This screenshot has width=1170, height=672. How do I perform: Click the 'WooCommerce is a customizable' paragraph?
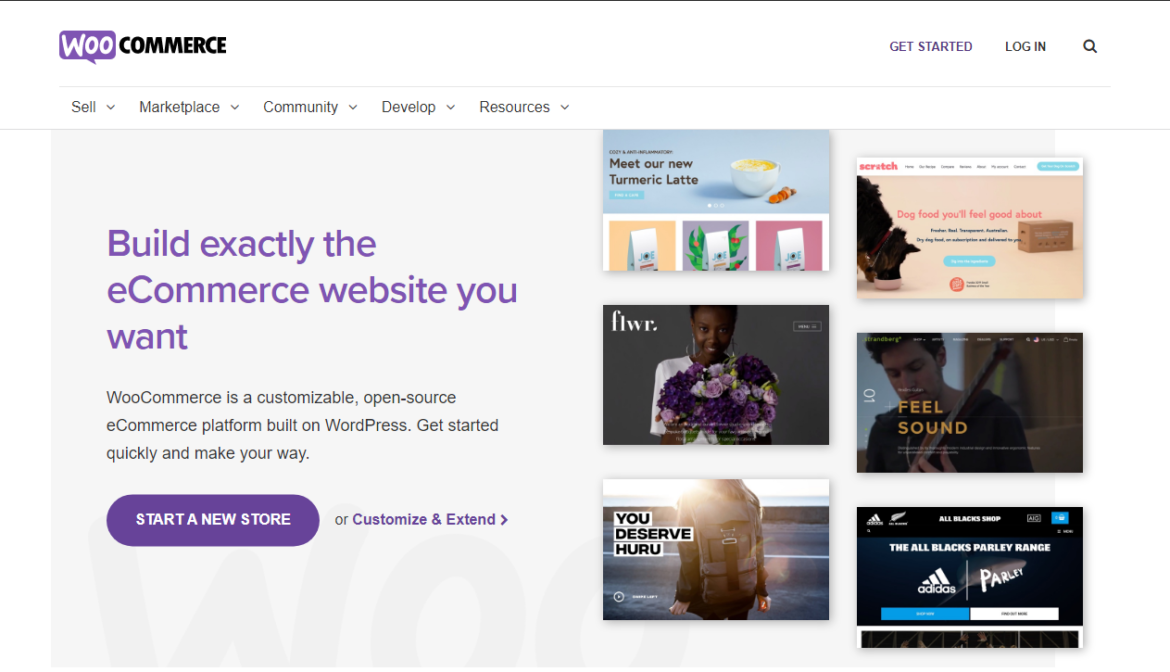tap(302, 425)
